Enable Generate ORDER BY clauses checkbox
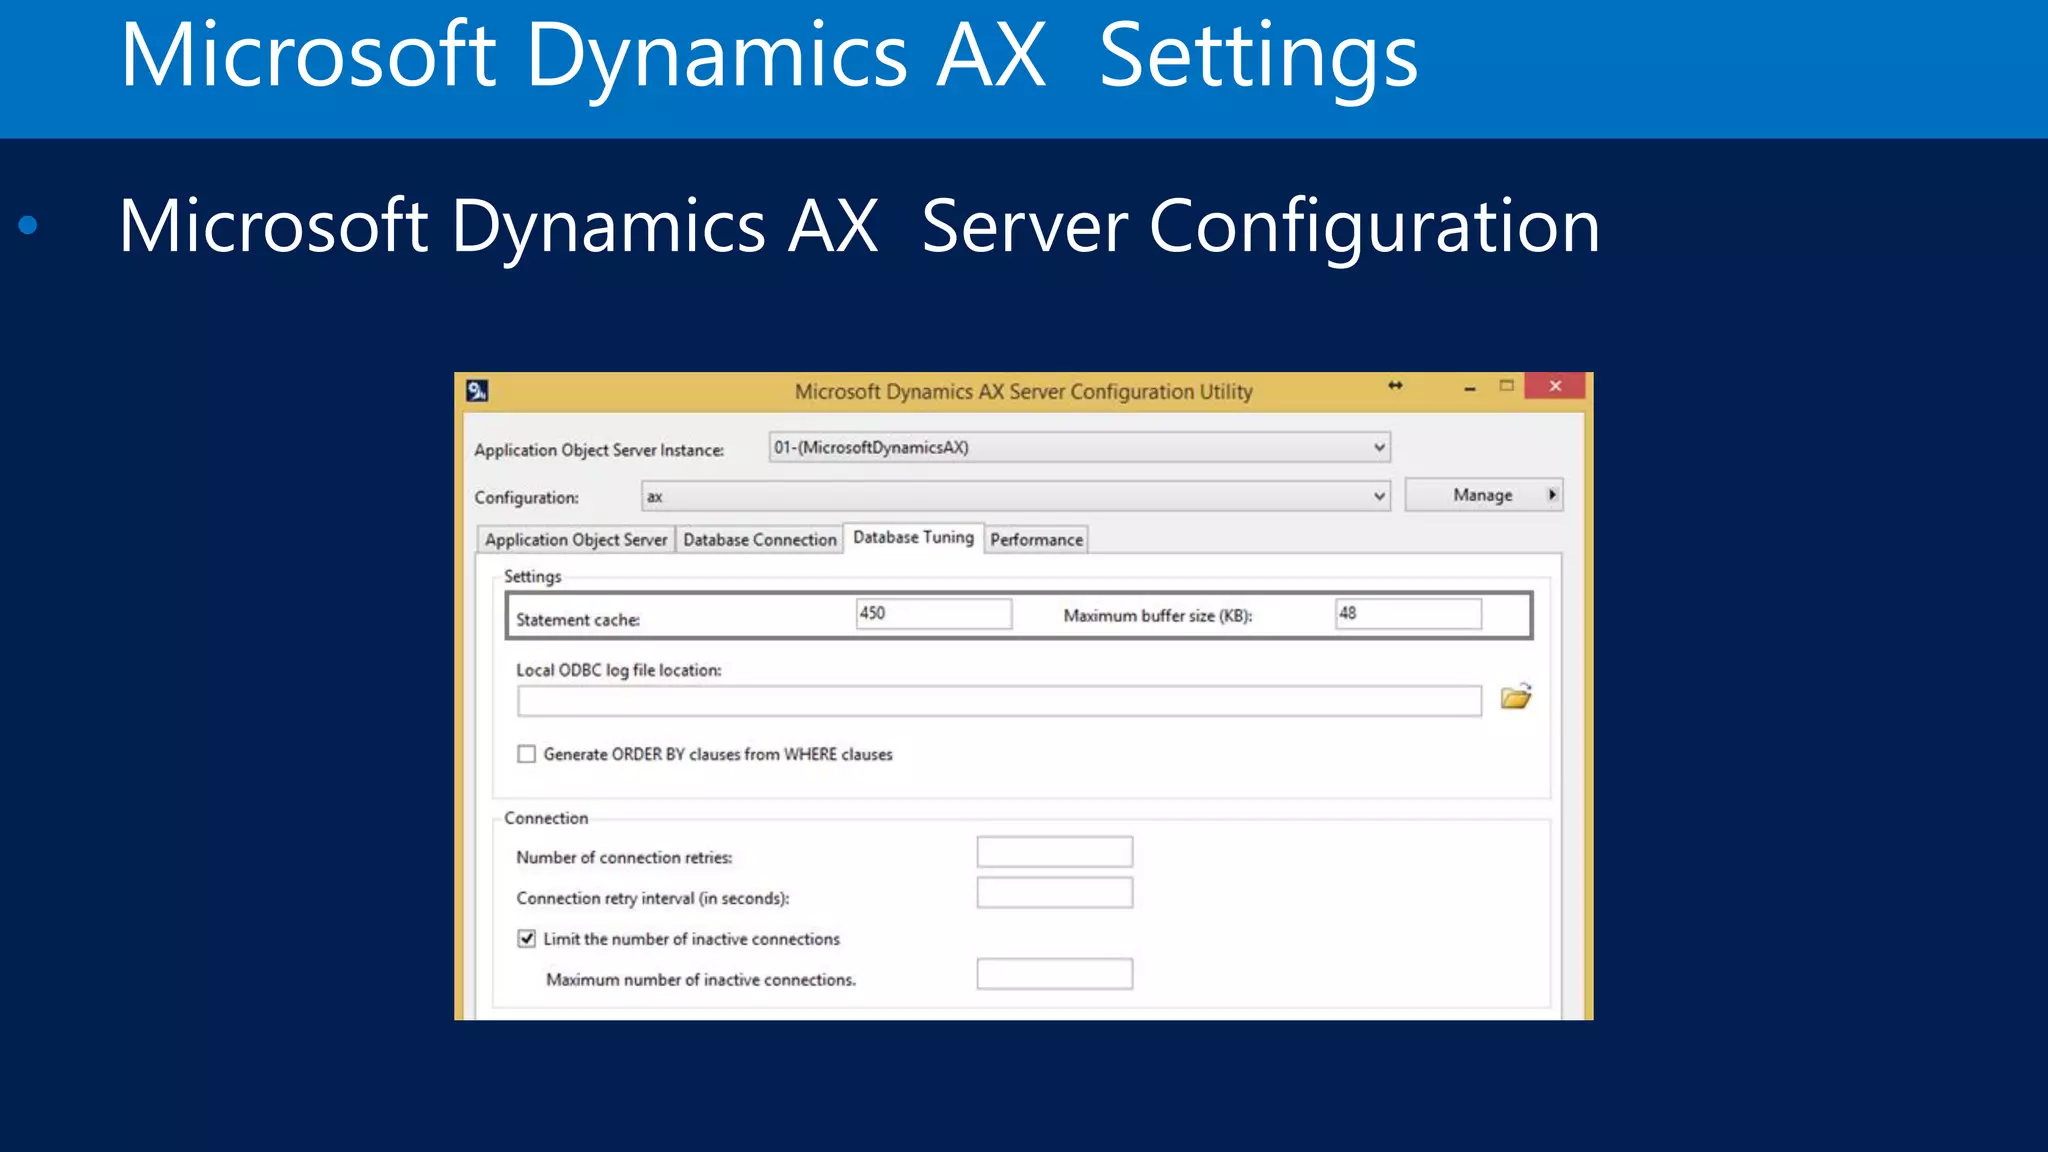Image resolution: width=2048 pixels, height=1152 pixels. (x=527, y=754)
